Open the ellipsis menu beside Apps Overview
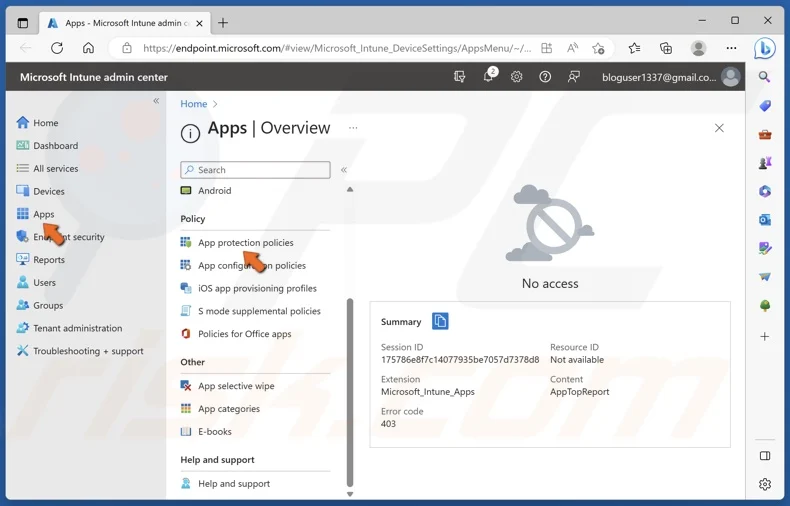 pyautogui.click(x=353, y=128)
